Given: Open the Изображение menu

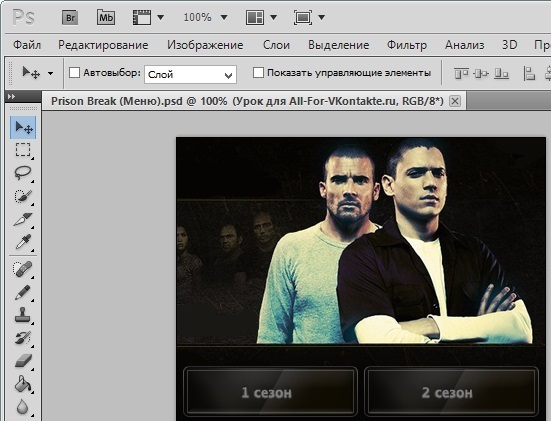Looking at the screenshot, I should pos(205,45).
